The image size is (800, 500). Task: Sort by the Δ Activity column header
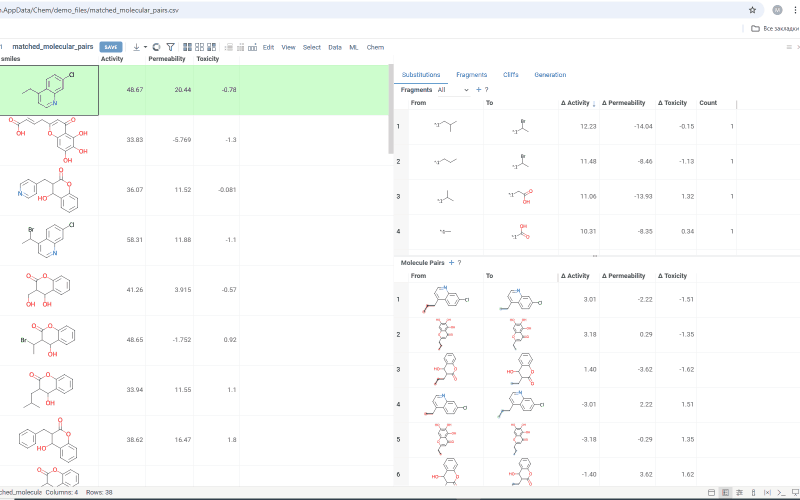577,103
